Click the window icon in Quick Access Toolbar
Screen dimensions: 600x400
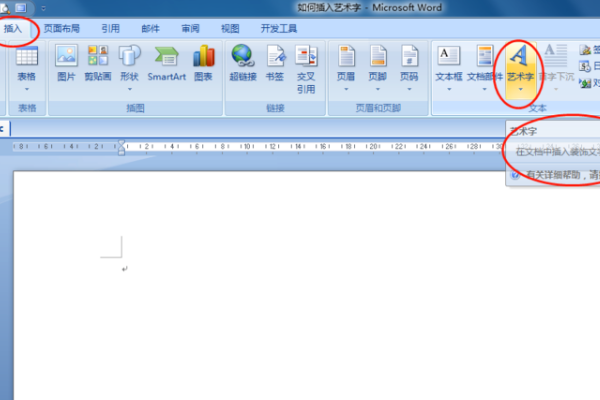21,8
